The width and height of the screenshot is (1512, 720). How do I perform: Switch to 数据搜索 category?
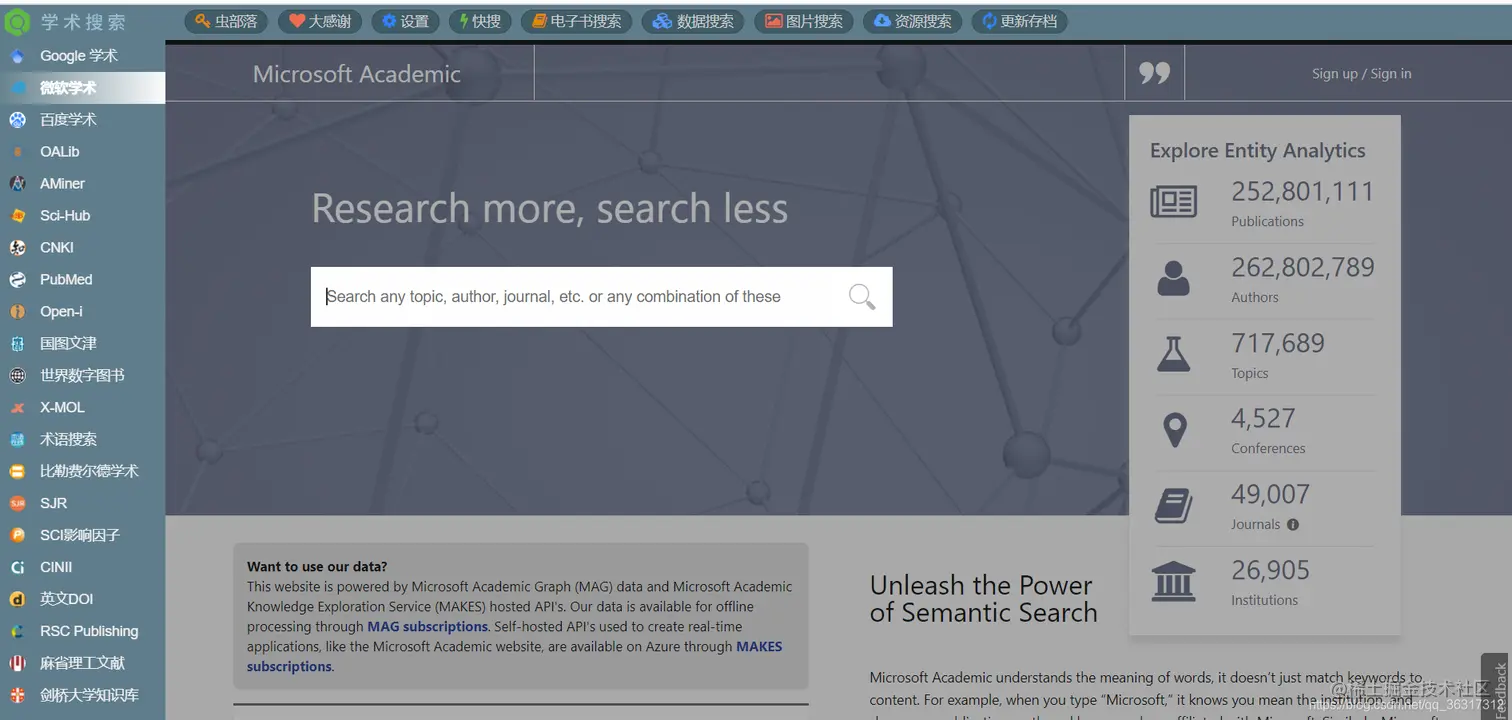(693, 21)
